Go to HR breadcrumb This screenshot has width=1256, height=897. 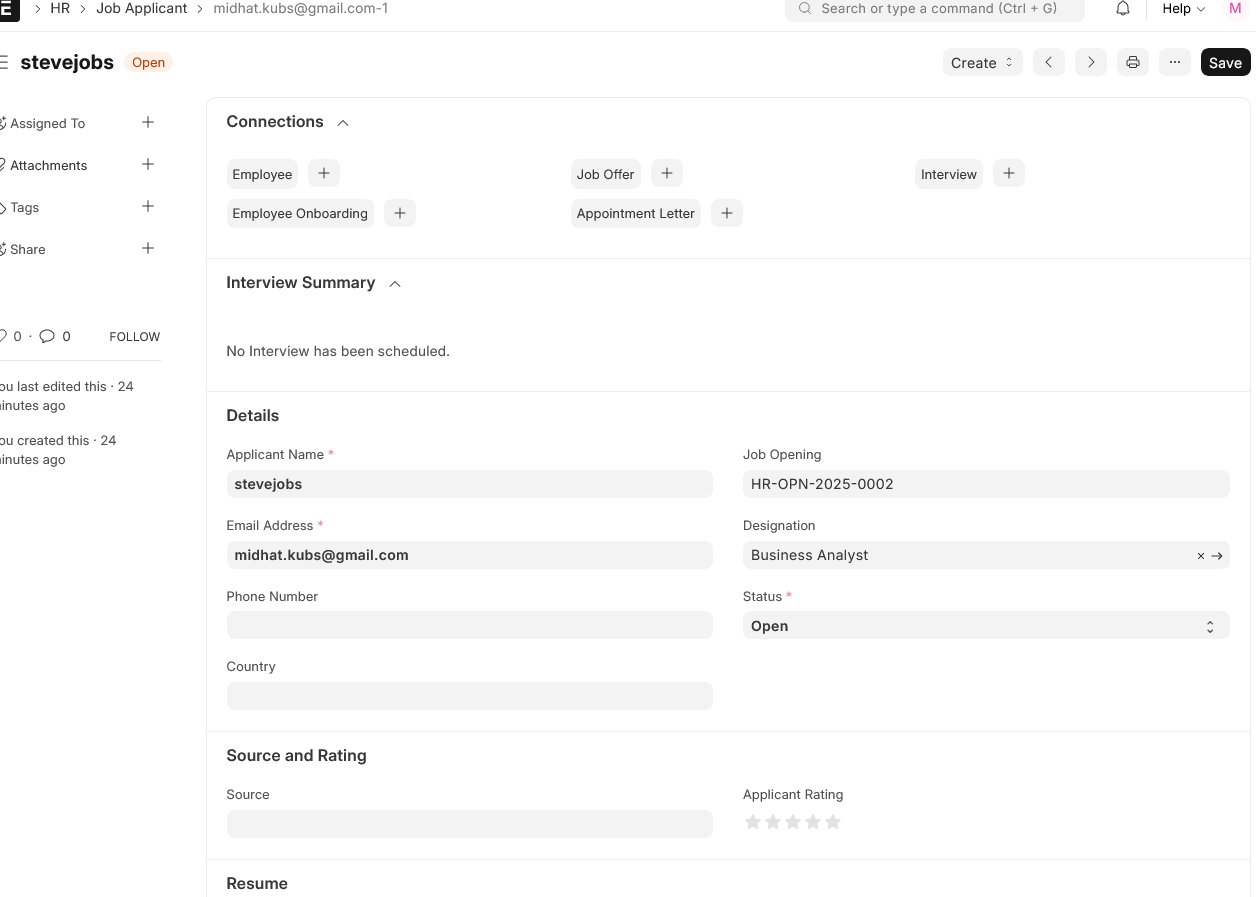tap(60, 8)
